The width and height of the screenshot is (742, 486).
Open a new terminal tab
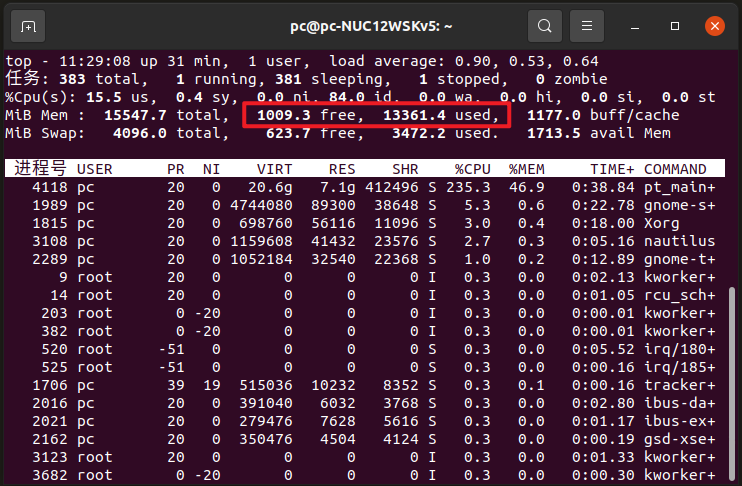pyautogui.click(x=28, y=26)
